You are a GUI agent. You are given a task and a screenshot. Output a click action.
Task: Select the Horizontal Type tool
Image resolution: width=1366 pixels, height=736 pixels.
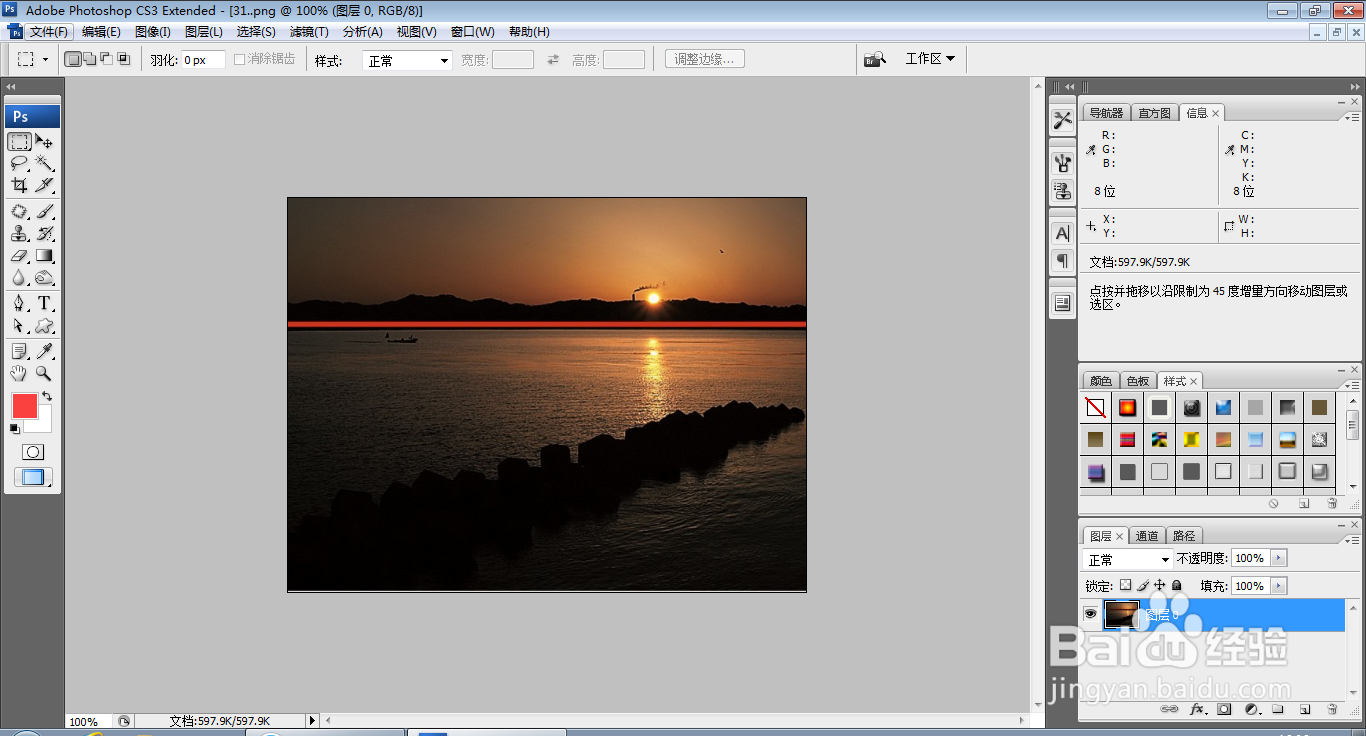click(45, 303)
